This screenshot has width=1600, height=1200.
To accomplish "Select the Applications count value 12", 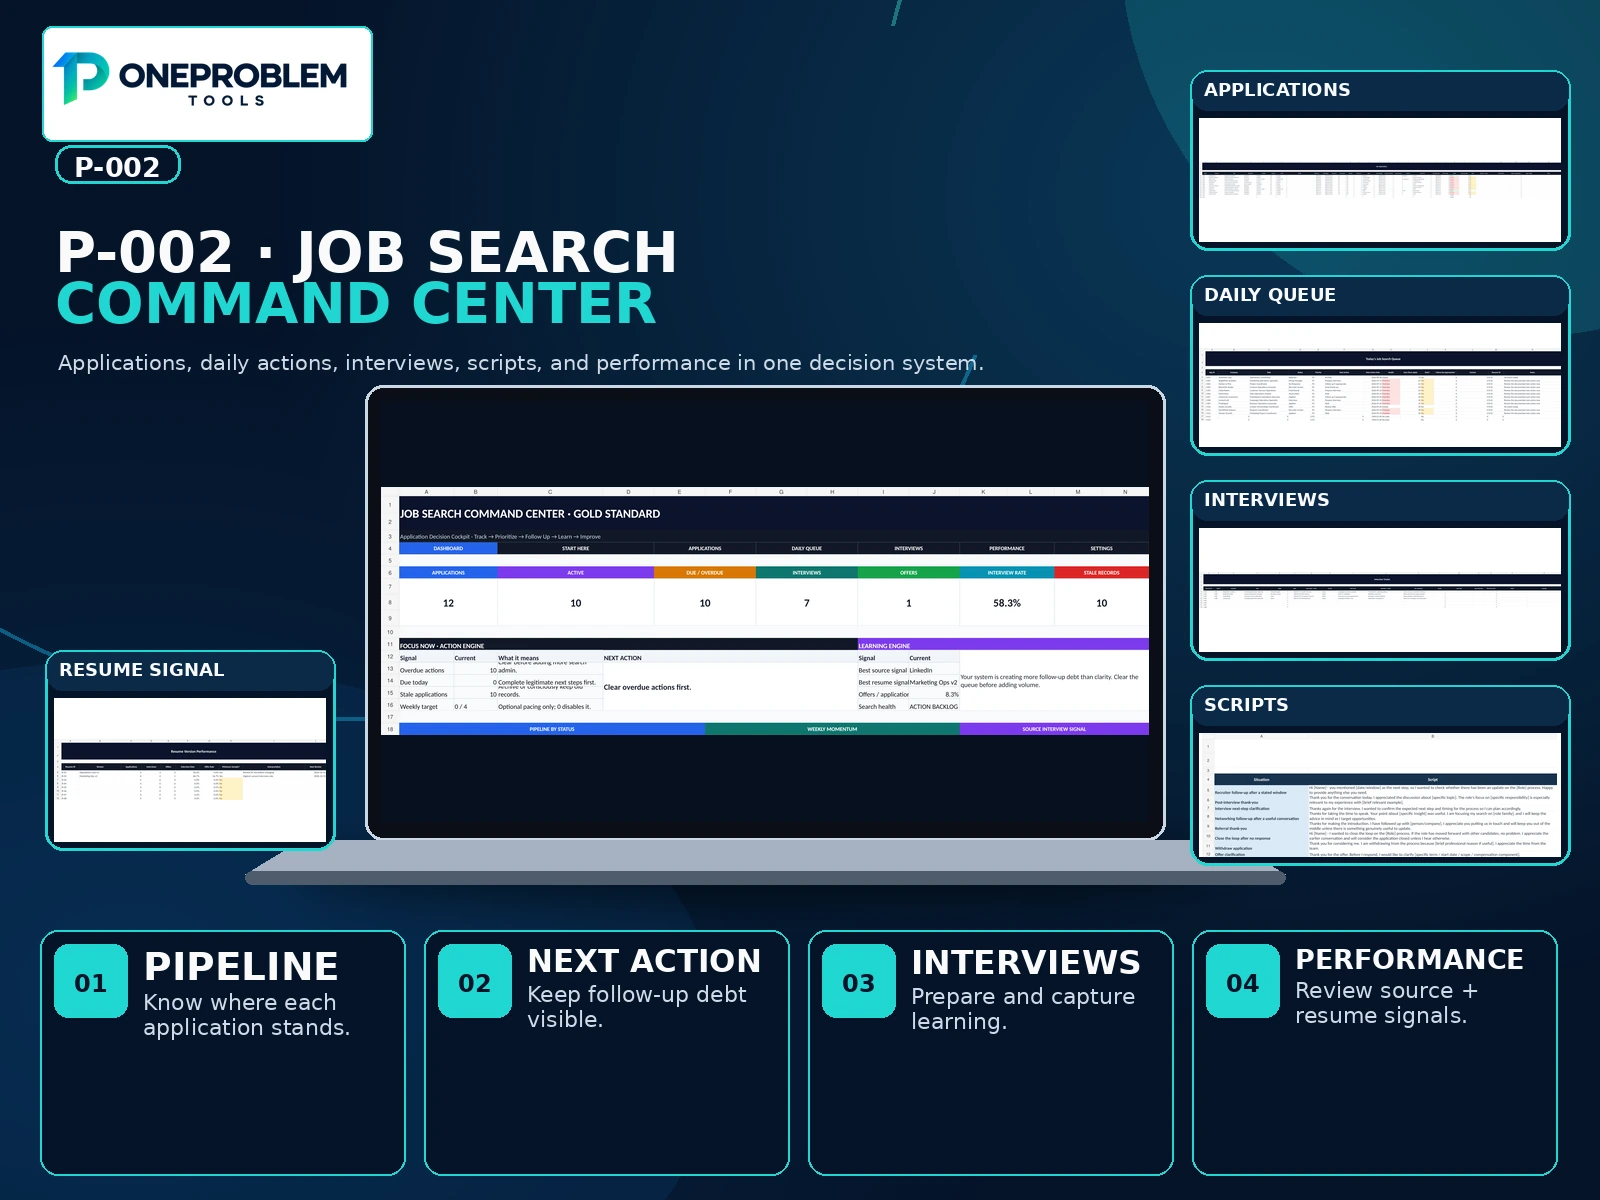I will (x=448, y=603).
